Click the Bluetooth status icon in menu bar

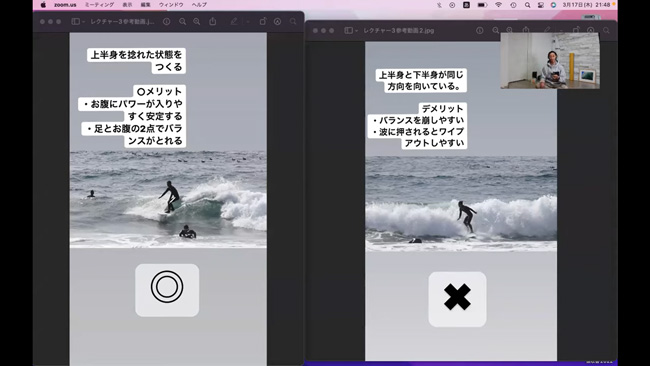pos(439,5)
